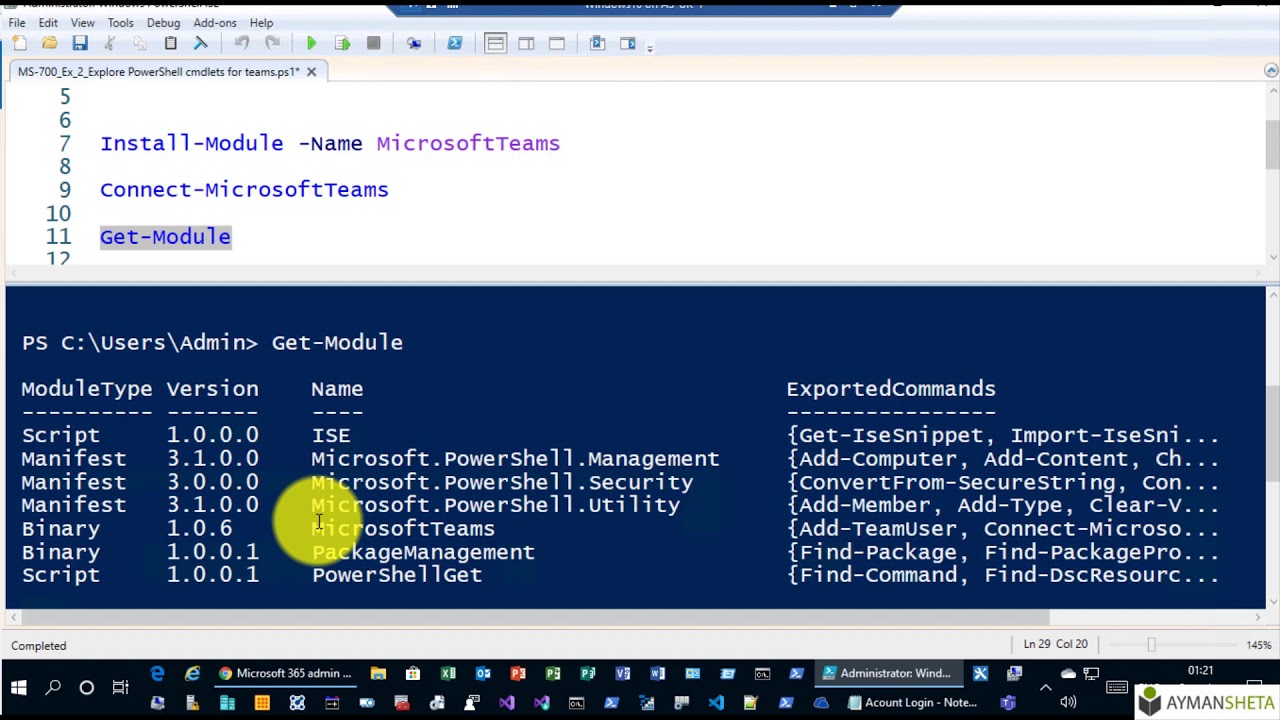Click the Run Selection icon
The height and width of the screenshot is (720, 1280).
[343, 43]
